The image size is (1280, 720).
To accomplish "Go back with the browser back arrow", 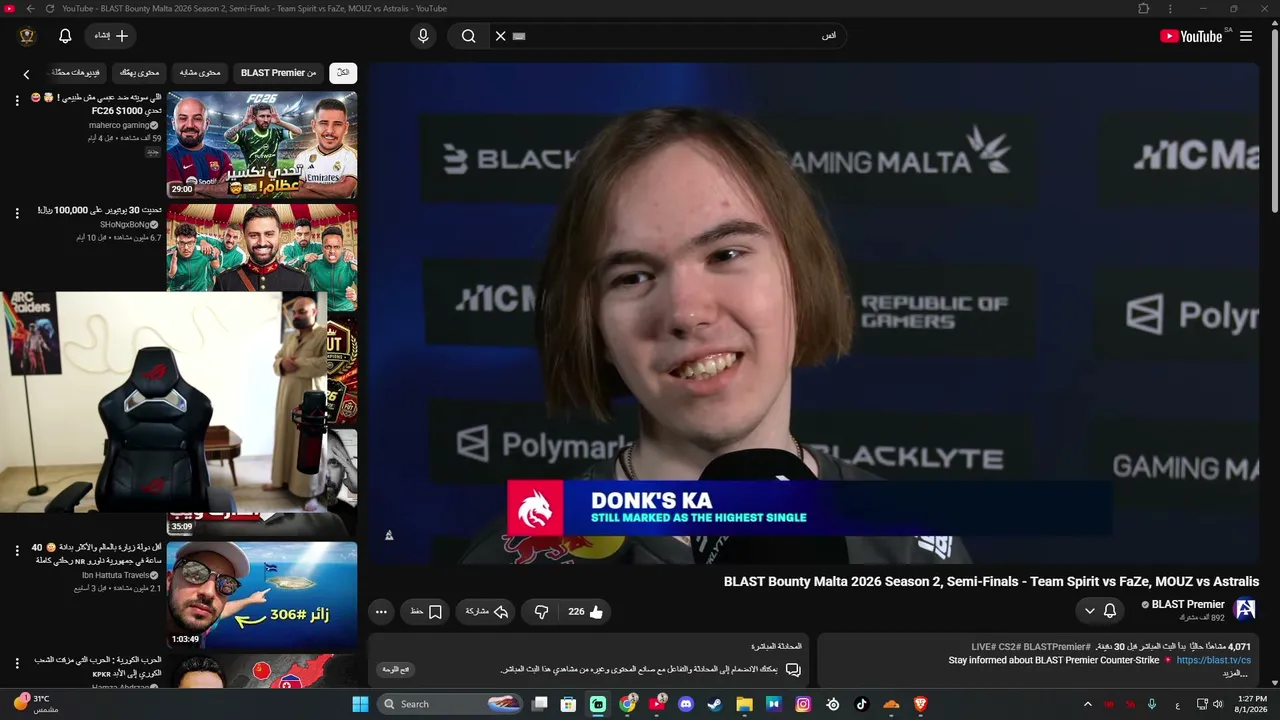I will [30, 9].
